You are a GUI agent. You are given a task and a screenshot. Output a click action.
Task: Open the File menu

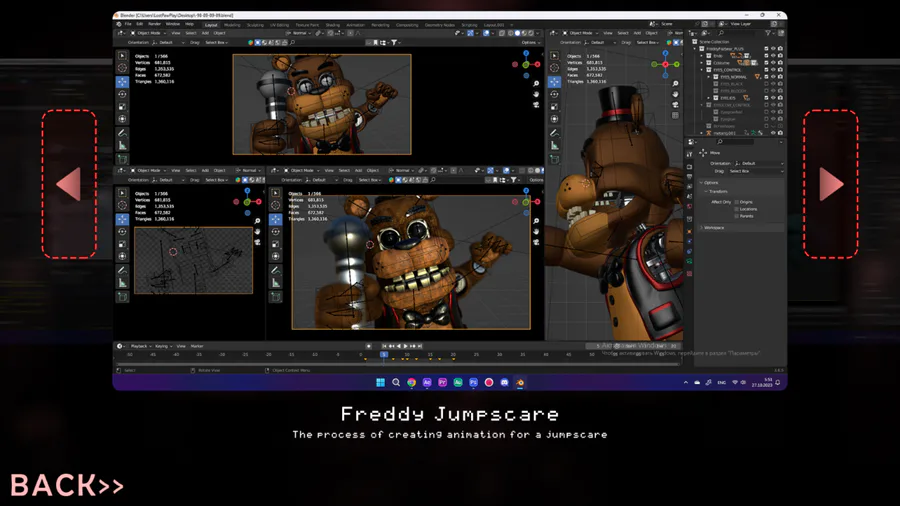pos(128,24)
